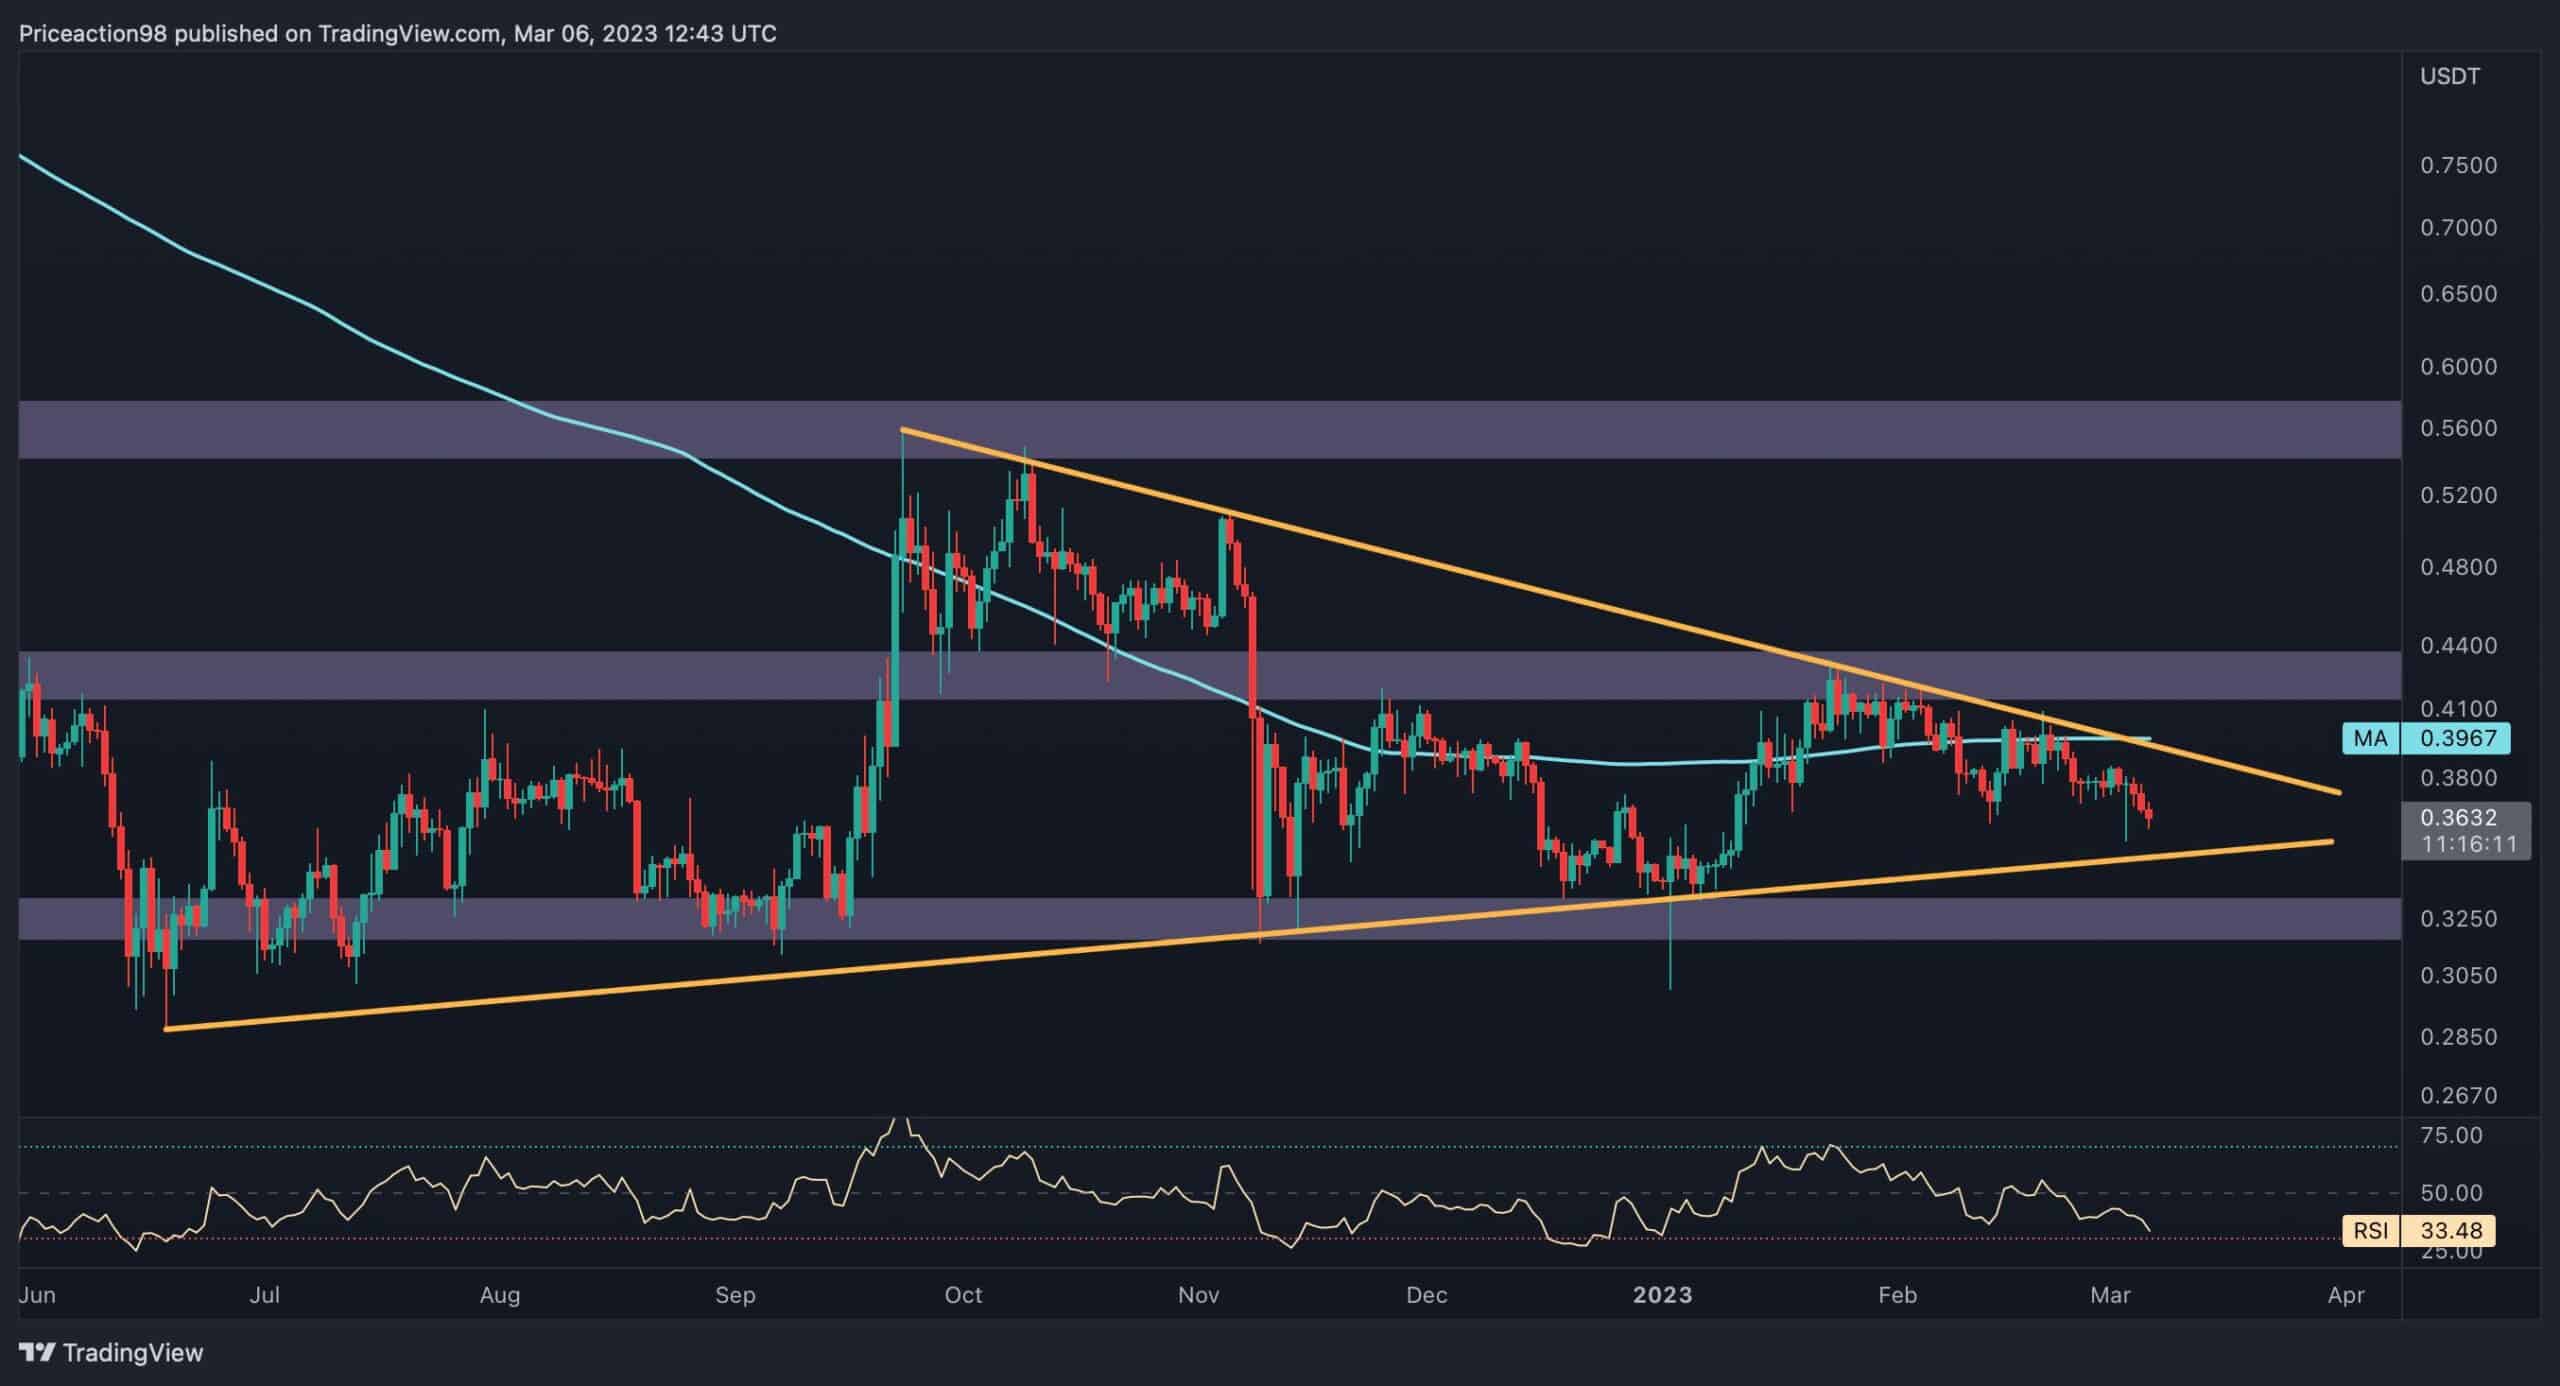The width and height of the screenshot is (2560, 1386).
Task: Select the current price label 0.3632
Action: (x=2459, y=817)
